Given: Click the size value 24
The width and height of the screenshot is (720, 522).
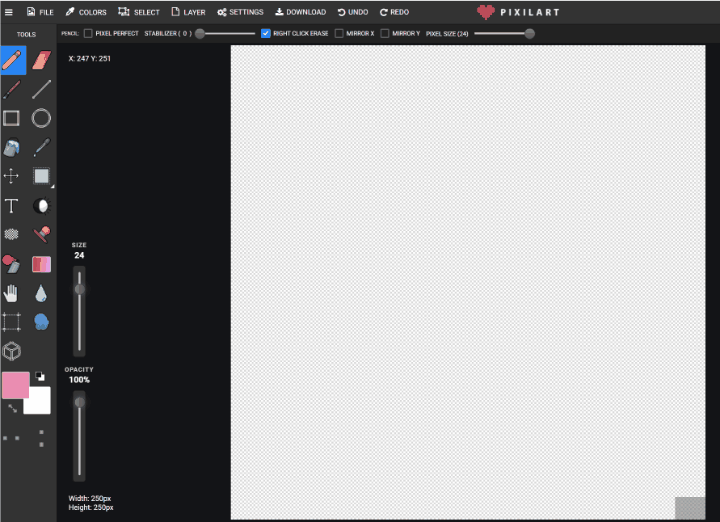Looking at the screenshot, I should 79,255.
